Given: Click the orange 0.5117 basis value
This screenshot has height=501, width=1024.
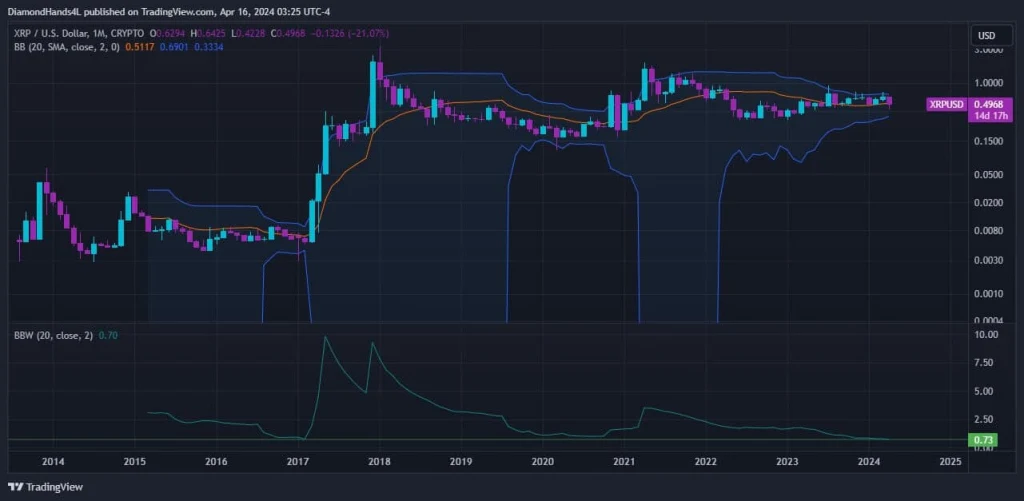Looking at the screenshot, I should [140, 48].
